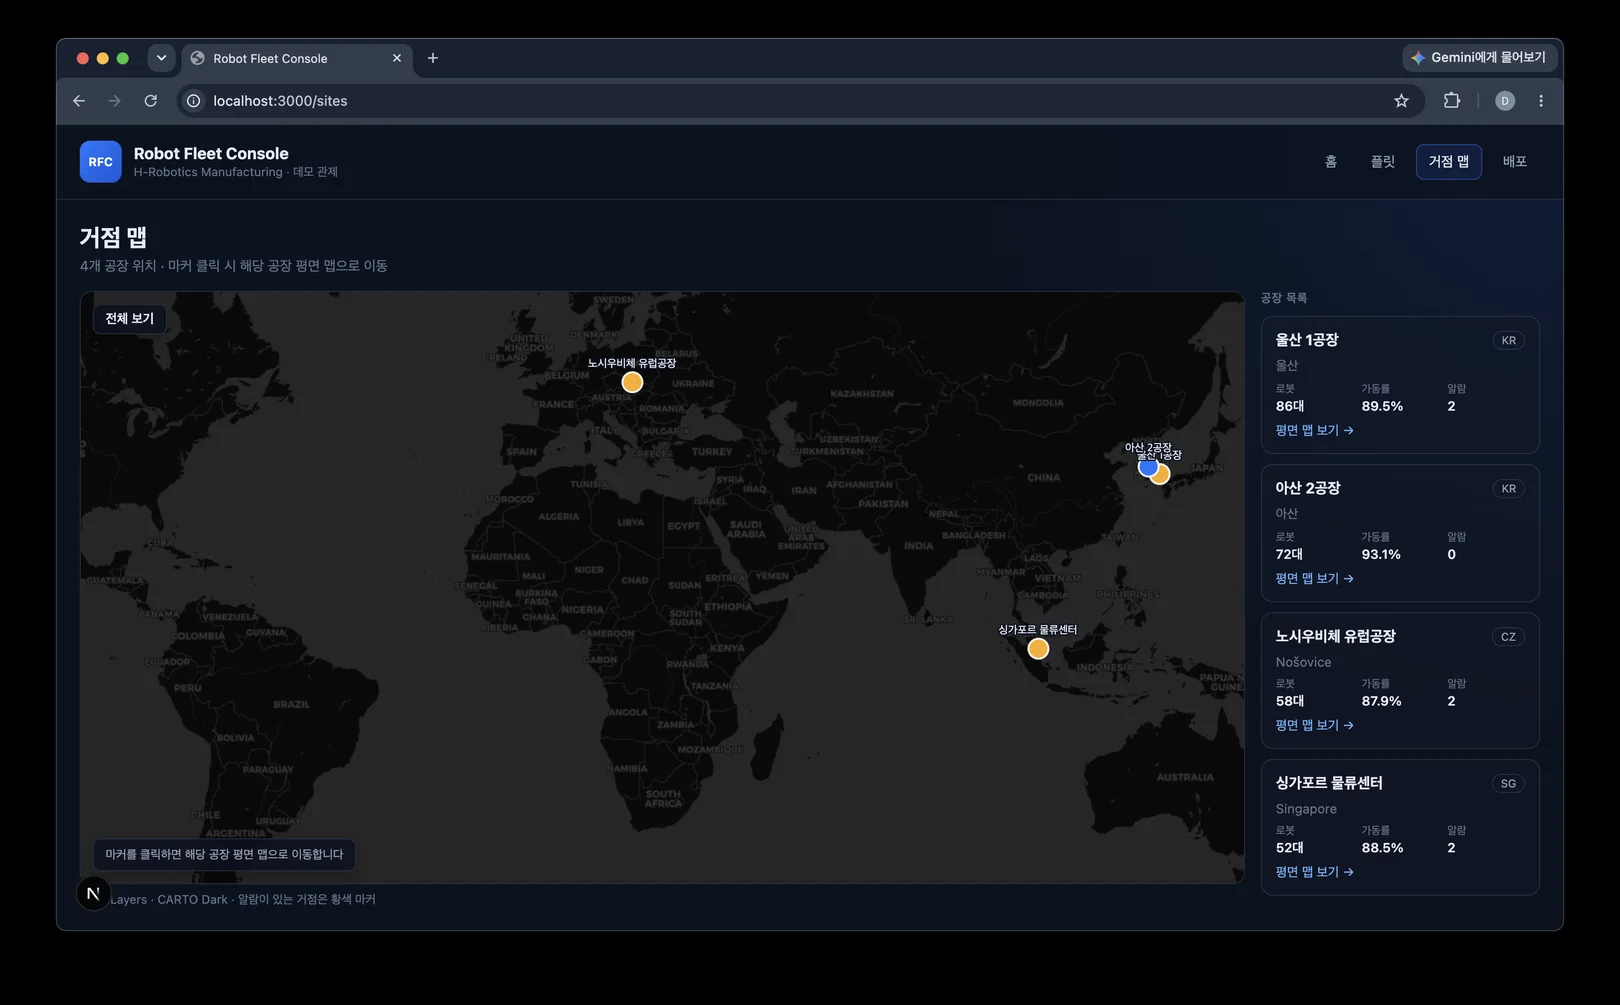Click the 노시우비체 유럽공장 map marker
1620x1005 pixels.
click(x=632, y=382)
